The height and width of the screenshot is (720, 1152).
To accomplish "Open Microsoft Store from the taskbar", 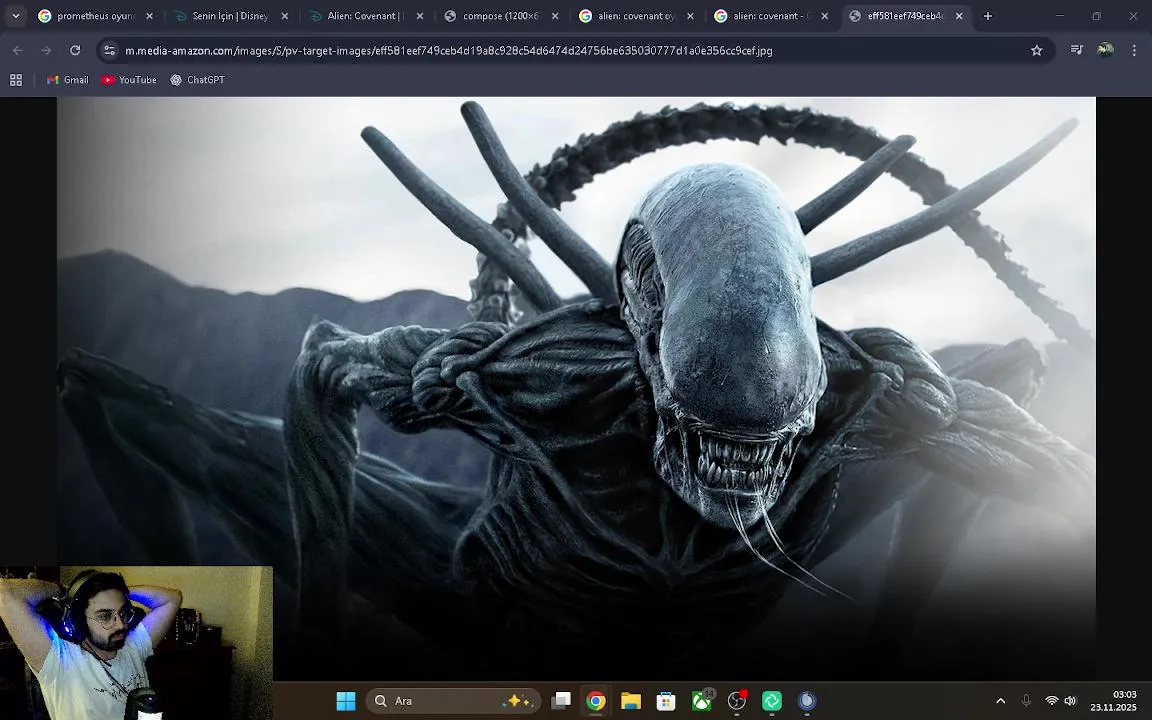I will (x=666, y=701).
